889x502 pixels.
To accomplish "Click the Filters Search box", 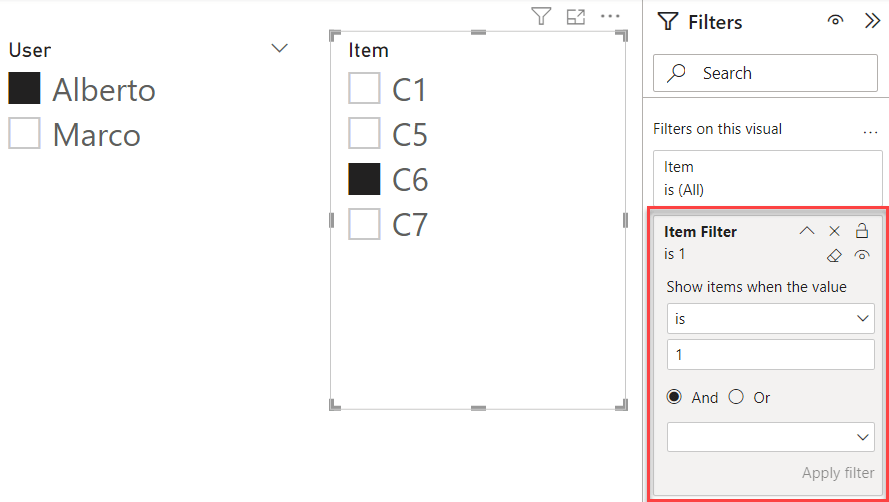I will click(x=765, y=73).
